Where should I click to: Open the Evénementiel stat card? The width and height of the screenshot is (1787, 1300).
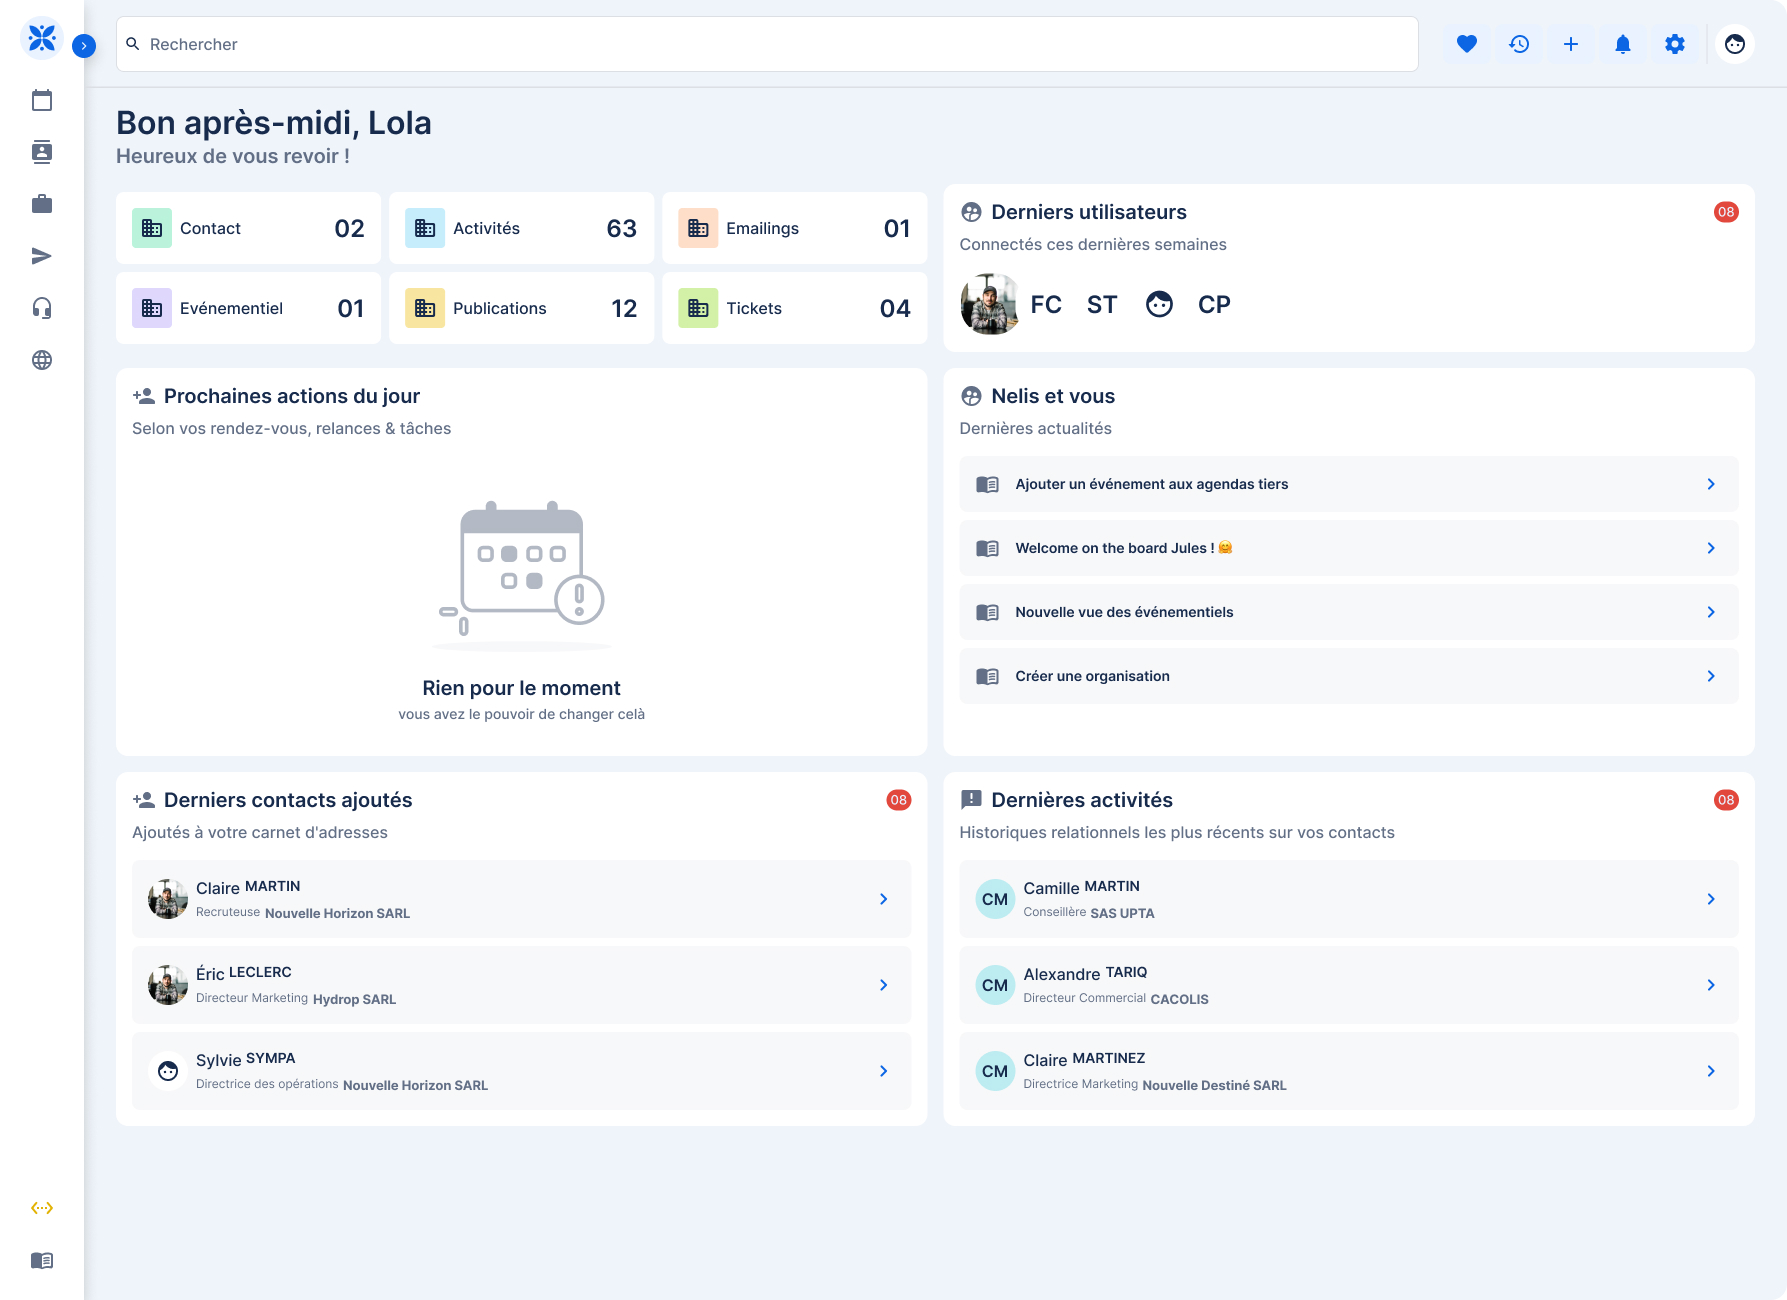(248, 308)
